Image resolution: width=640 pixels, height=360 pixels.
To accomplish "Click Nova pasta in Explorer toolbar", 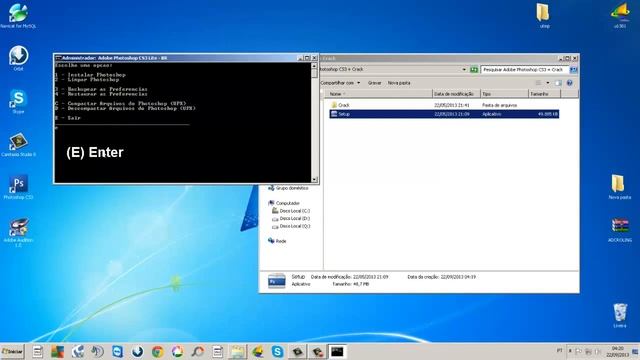I will point(399,83).
